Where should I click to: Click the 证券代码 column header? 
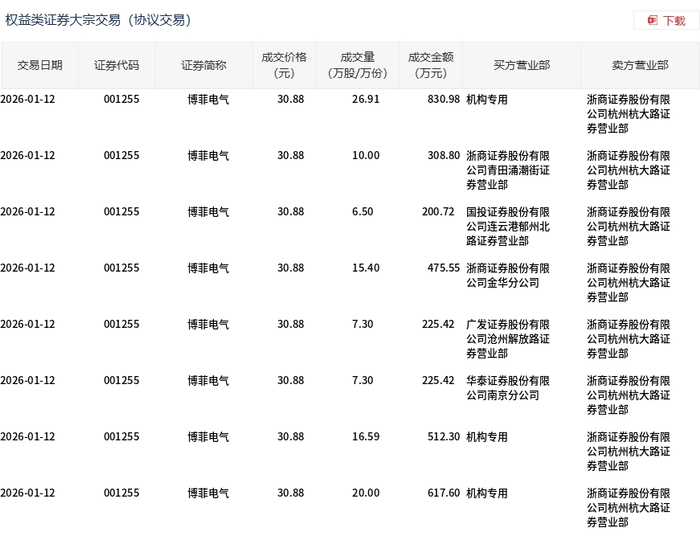click(x=117, y=66)
